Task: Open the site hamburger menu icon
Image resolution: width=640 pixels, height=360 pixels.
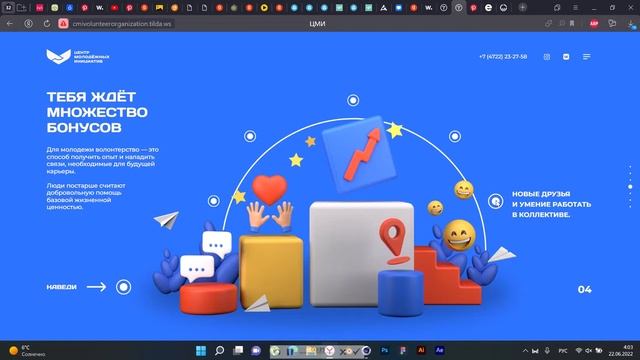Action: 587,57
